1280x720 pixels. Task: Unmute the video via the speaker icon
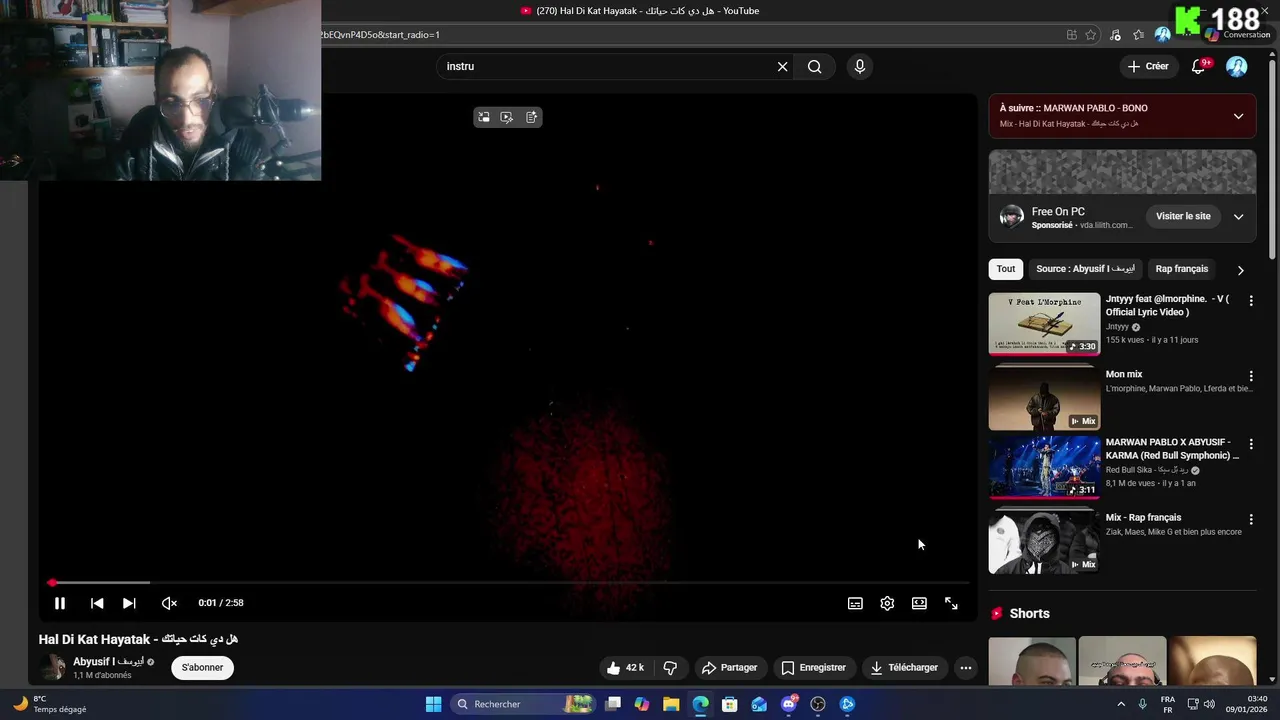pos(169,603)
